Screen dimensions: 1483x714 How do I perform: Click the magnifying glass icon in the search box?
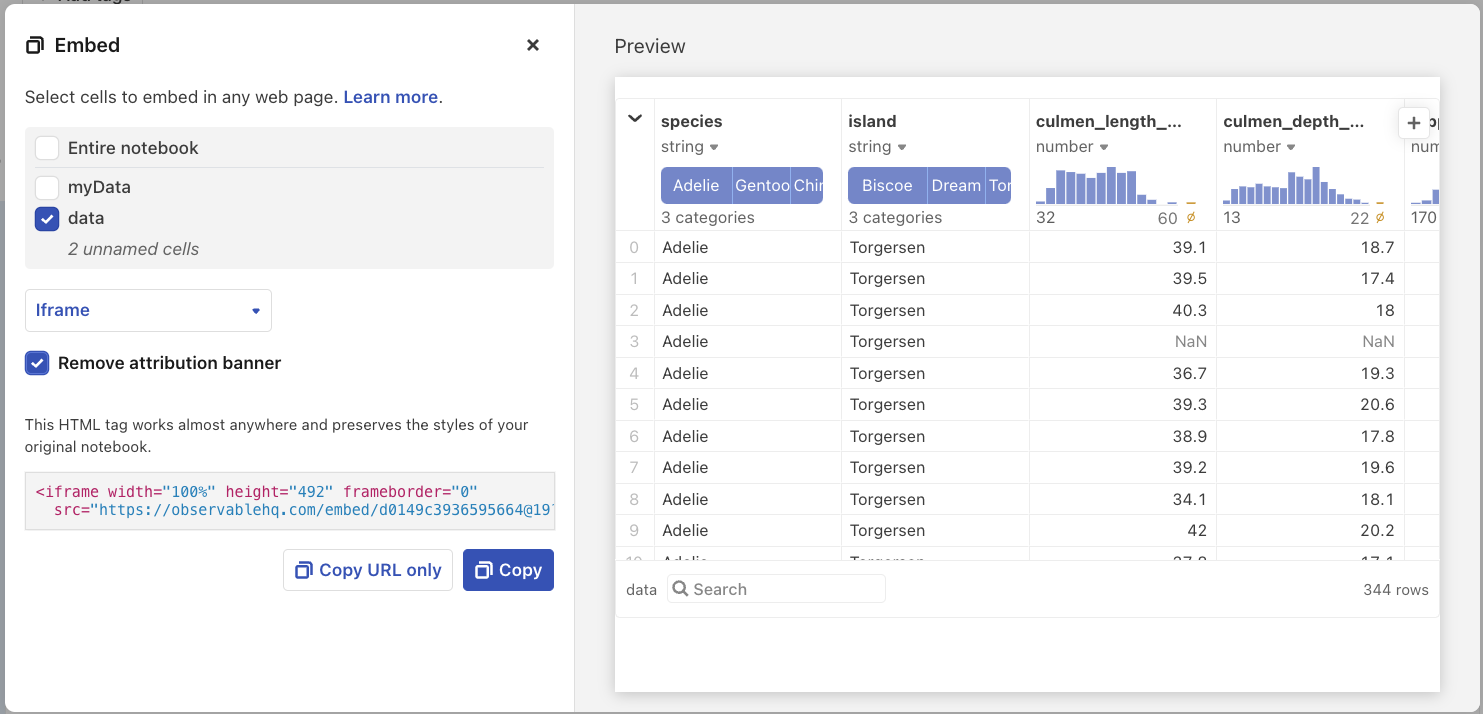tap(680, 588)
